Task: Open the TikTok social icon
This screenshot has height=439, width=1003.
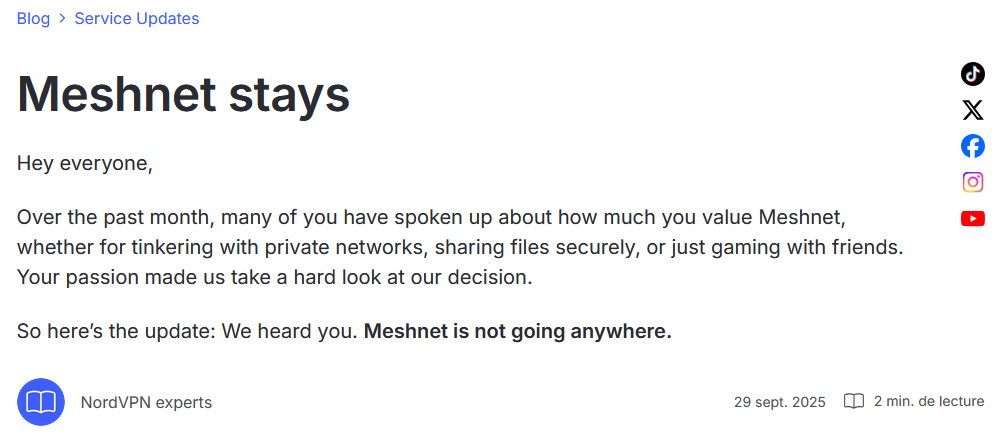Action: click(x=973, y=74)
